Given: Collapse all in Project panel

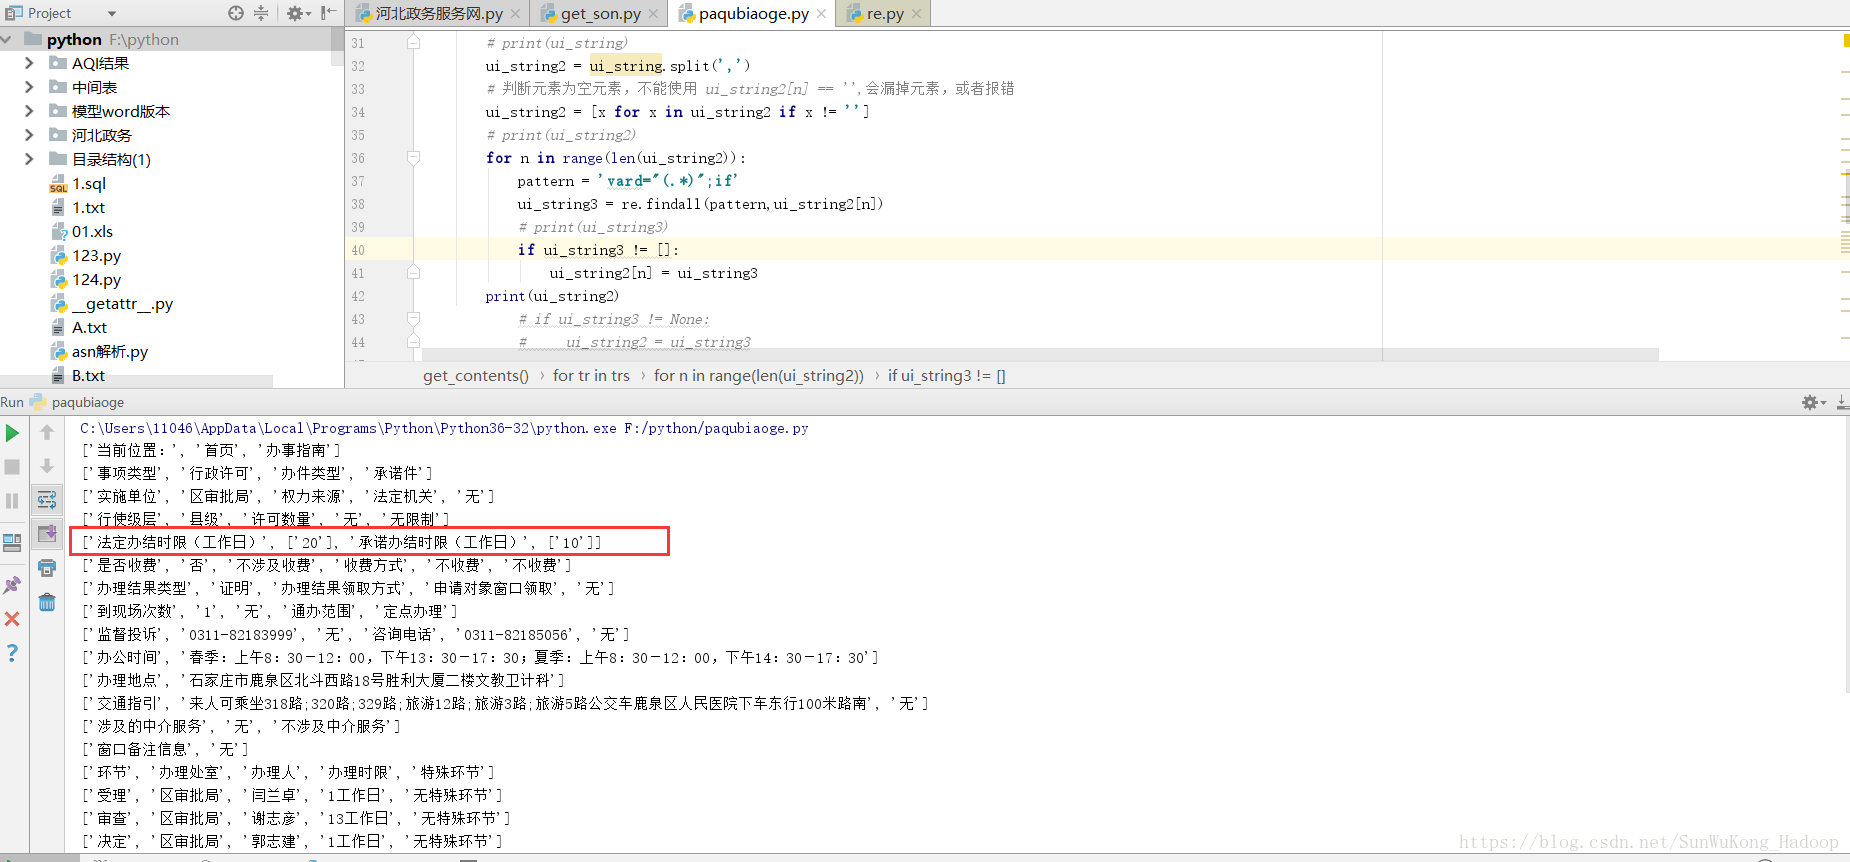Looking at the screenshot, I should [x=261, y=13].
